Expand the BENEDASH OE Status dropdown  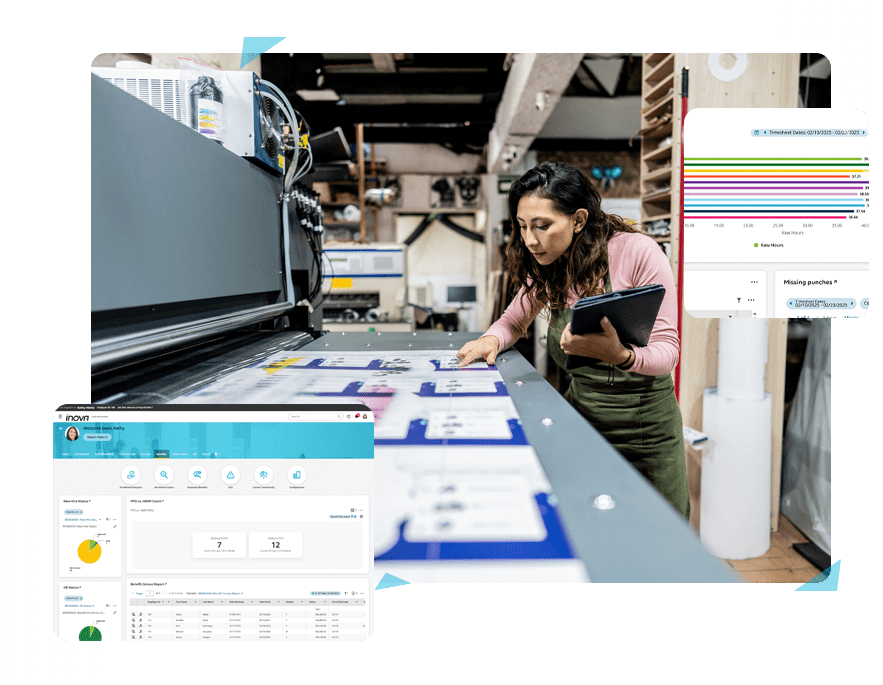79,606
